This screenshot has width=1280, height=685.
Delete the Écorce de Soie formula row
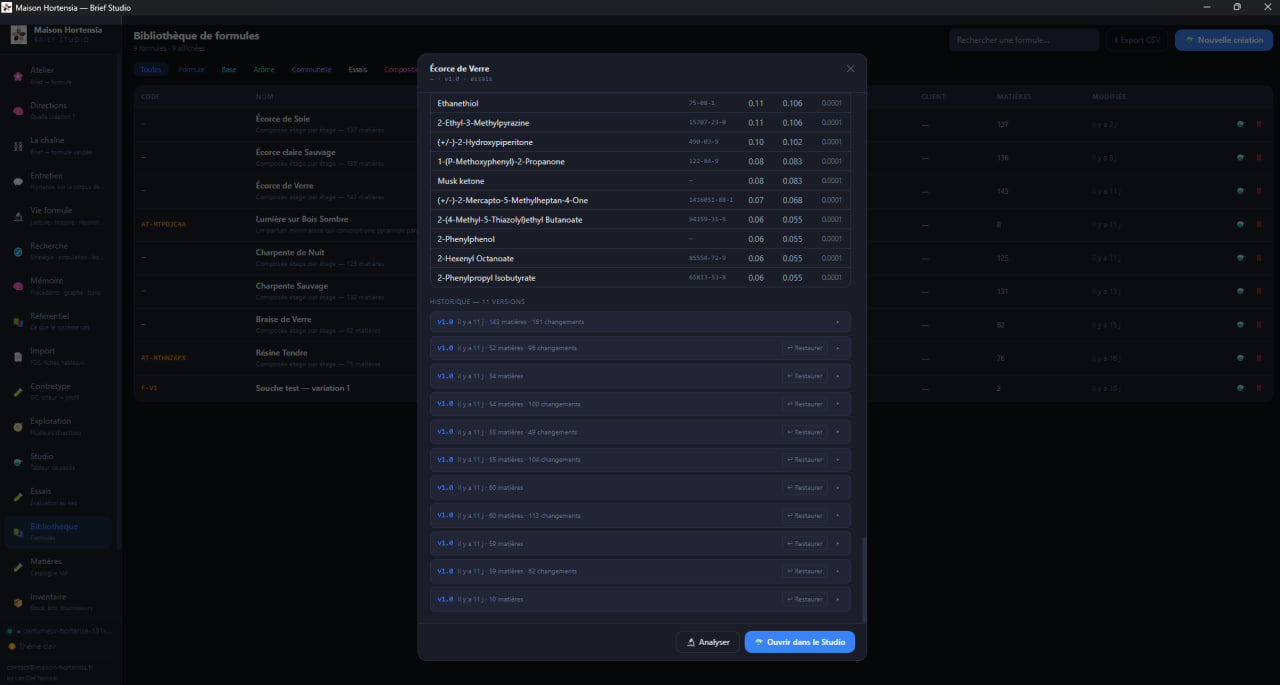1259,124
